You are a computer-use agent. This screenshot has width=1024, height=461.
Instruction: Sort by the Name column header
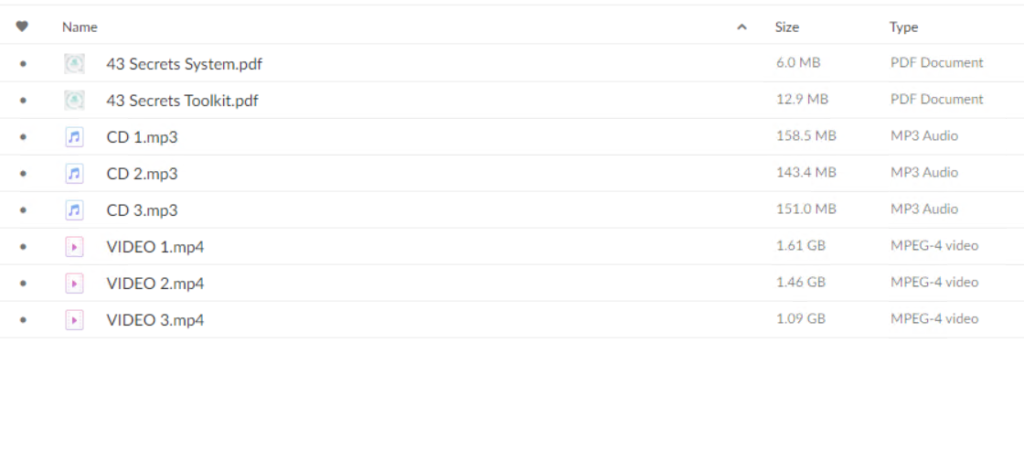point(80,27)
